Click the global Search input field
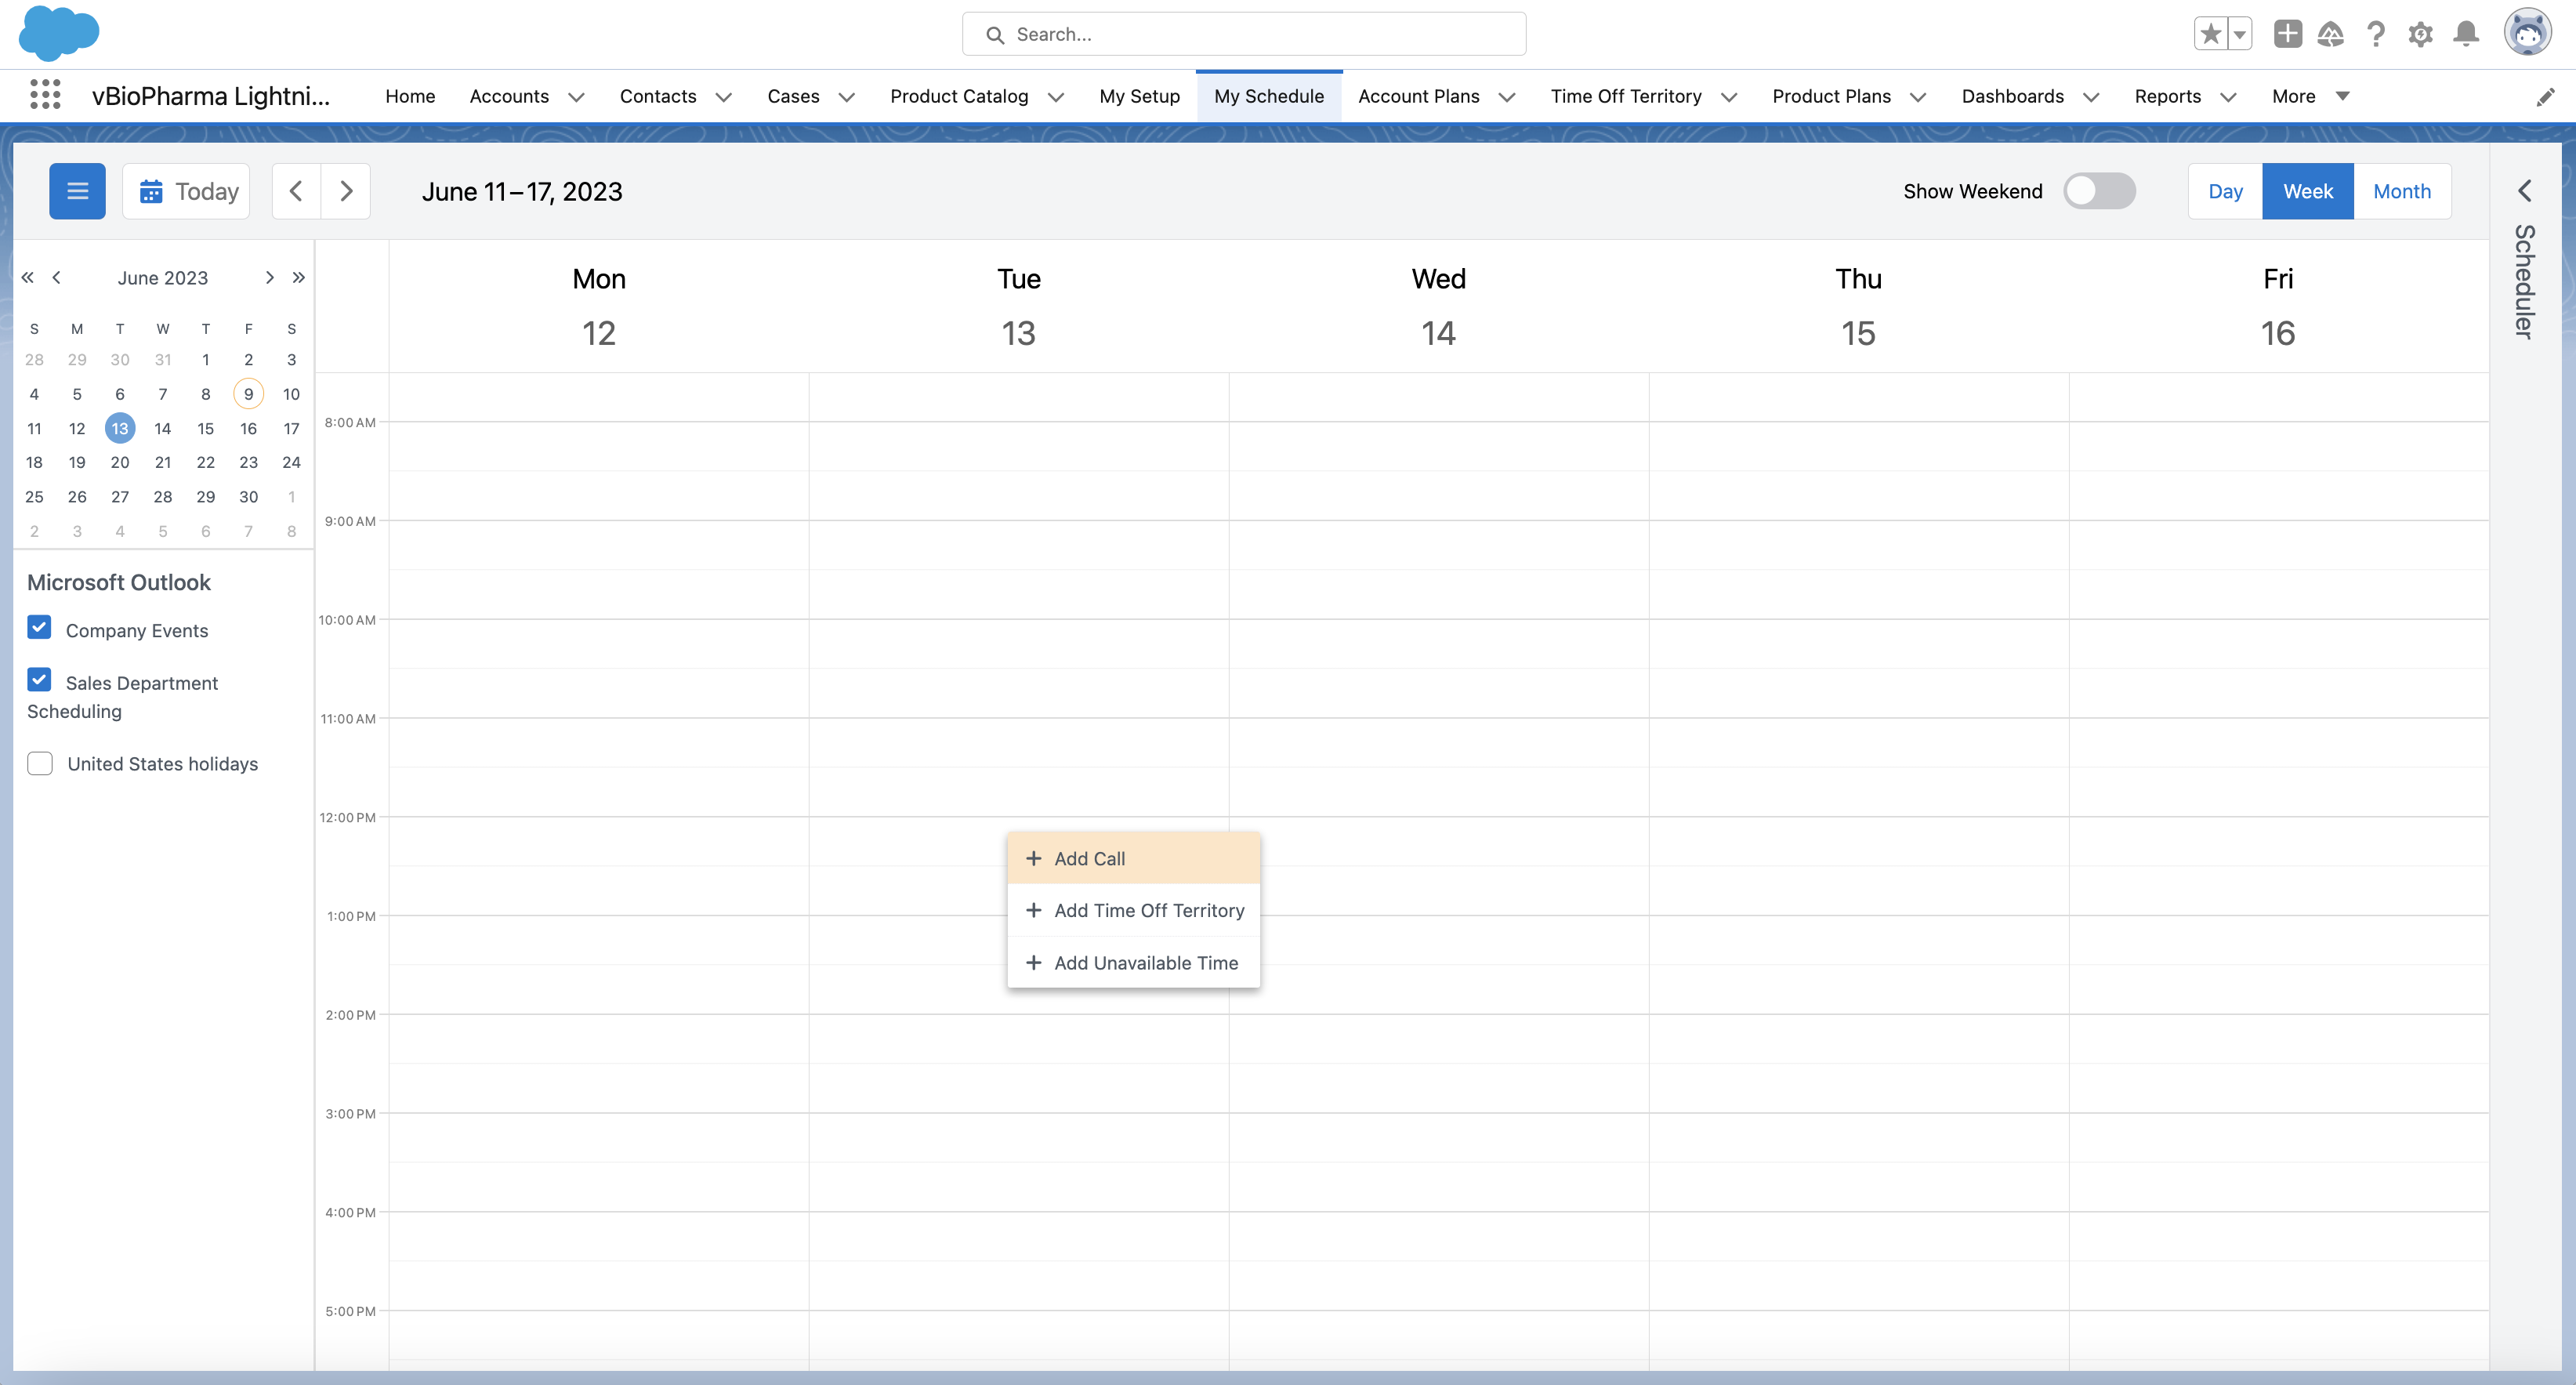 pos(1244,34)
